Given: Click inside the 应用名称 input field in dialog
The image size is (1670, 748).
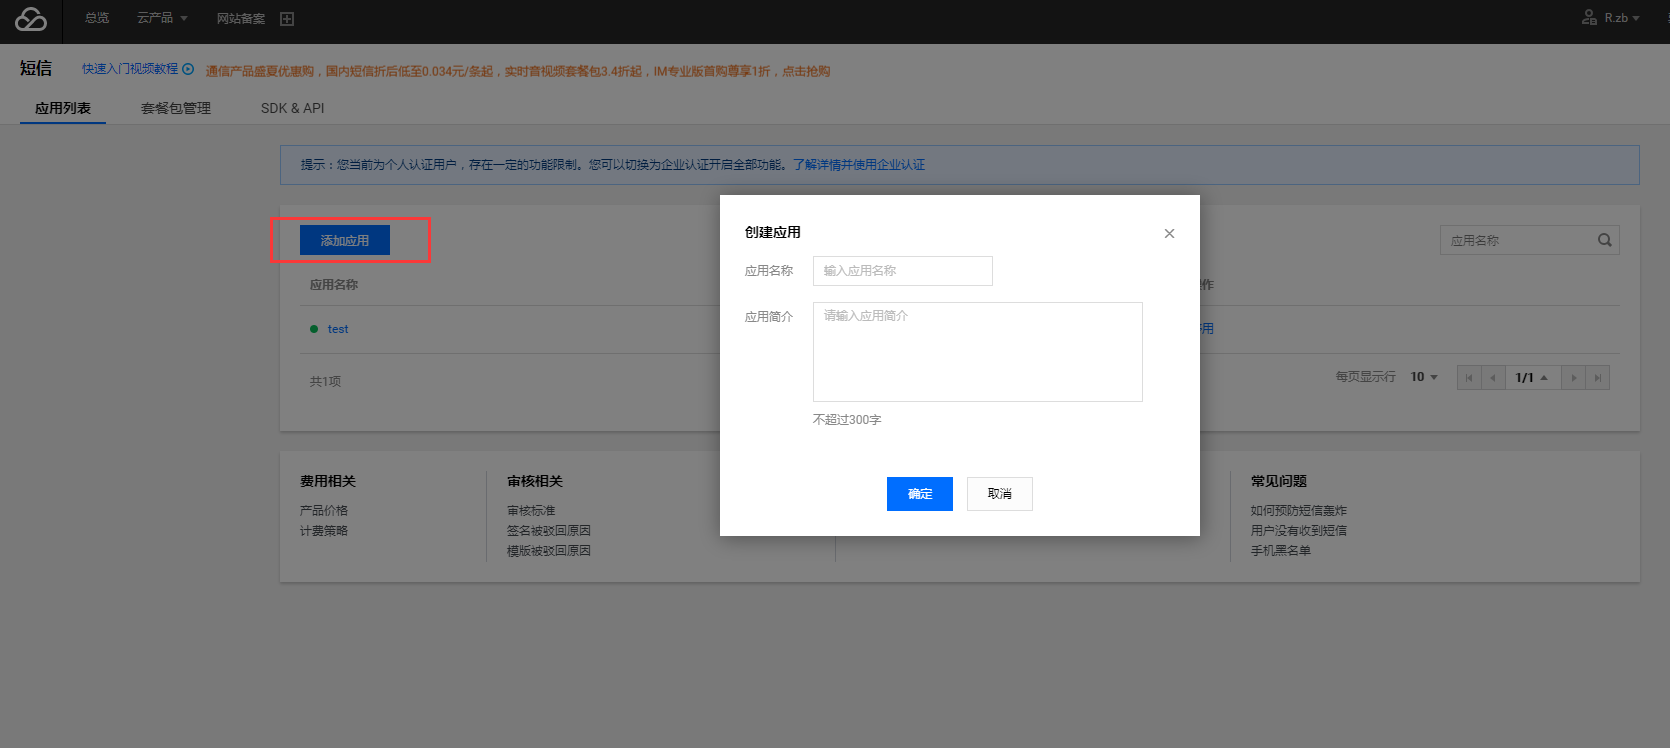Looking at the screenshot, I should click(902, 271).
